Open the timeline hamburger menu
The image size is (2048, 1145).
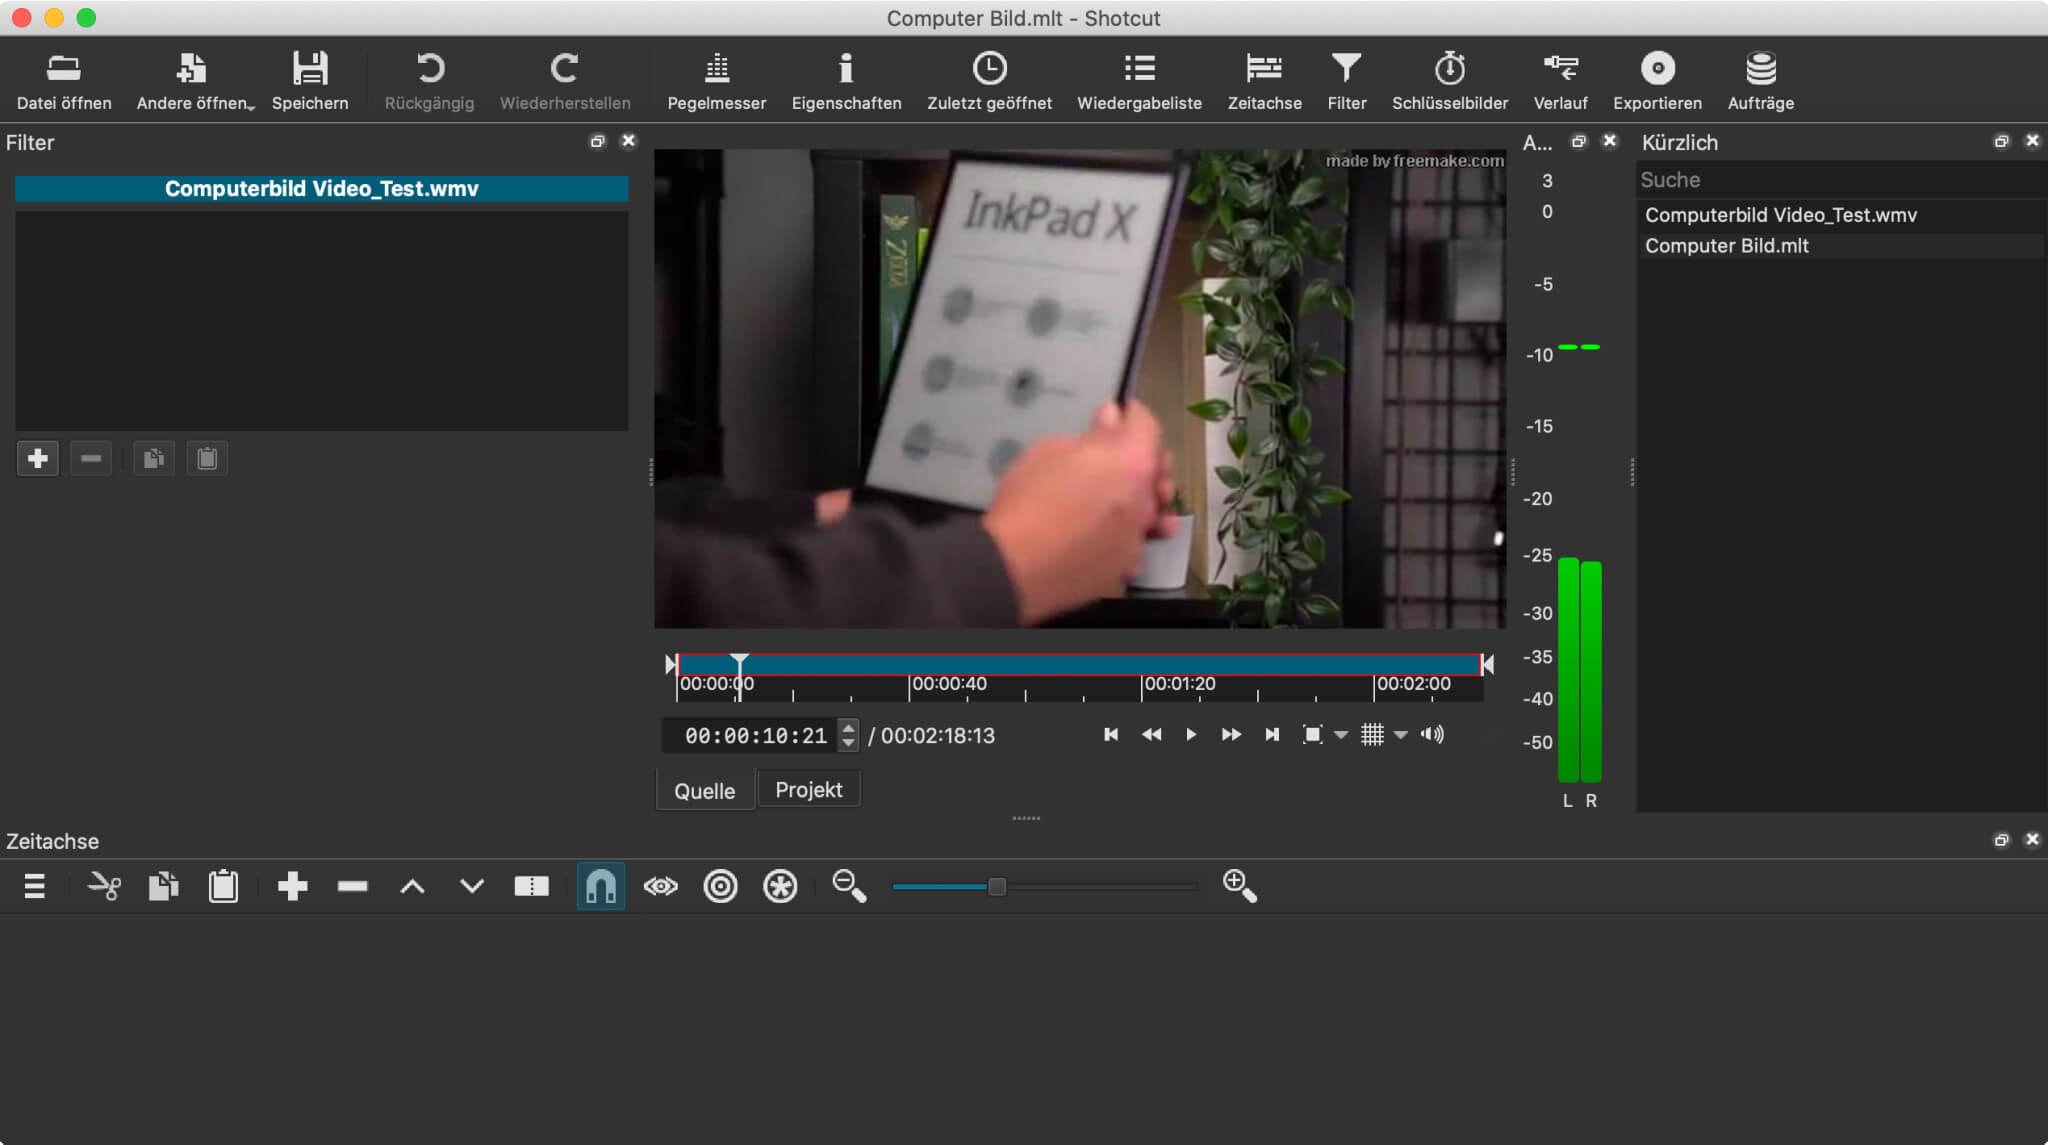point(33,886)
